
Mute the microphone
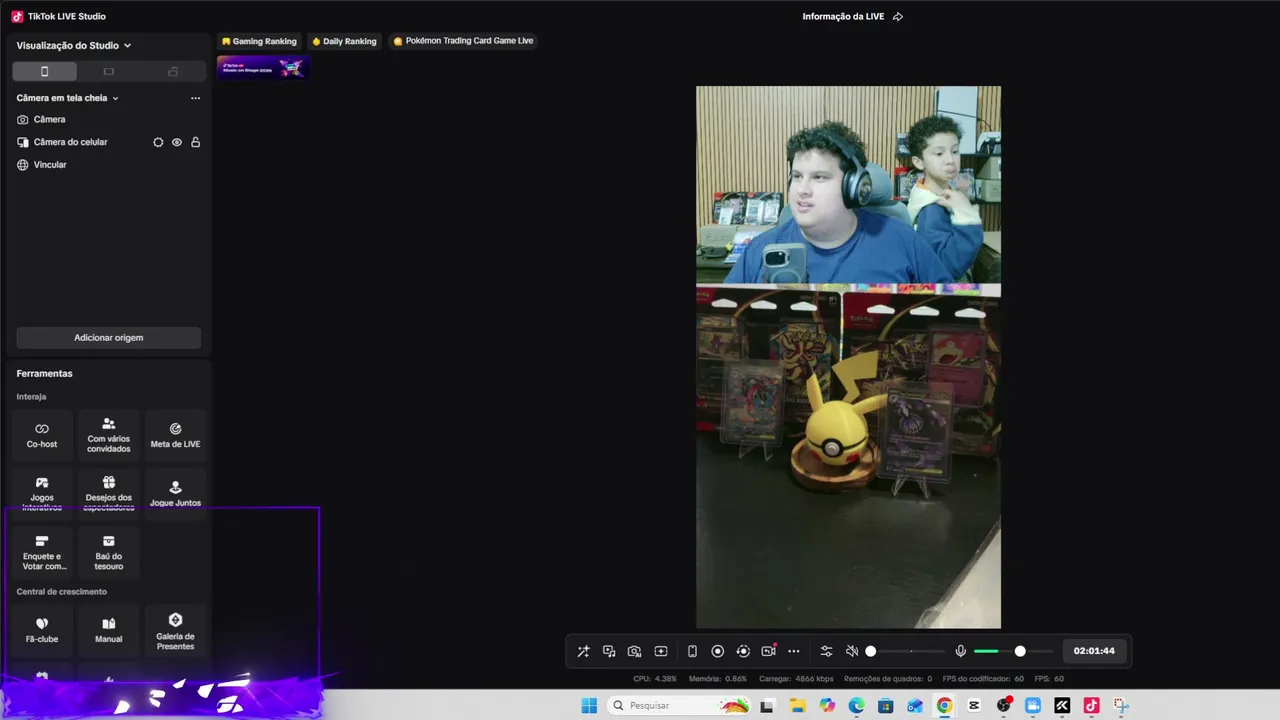tap(960, 651)
